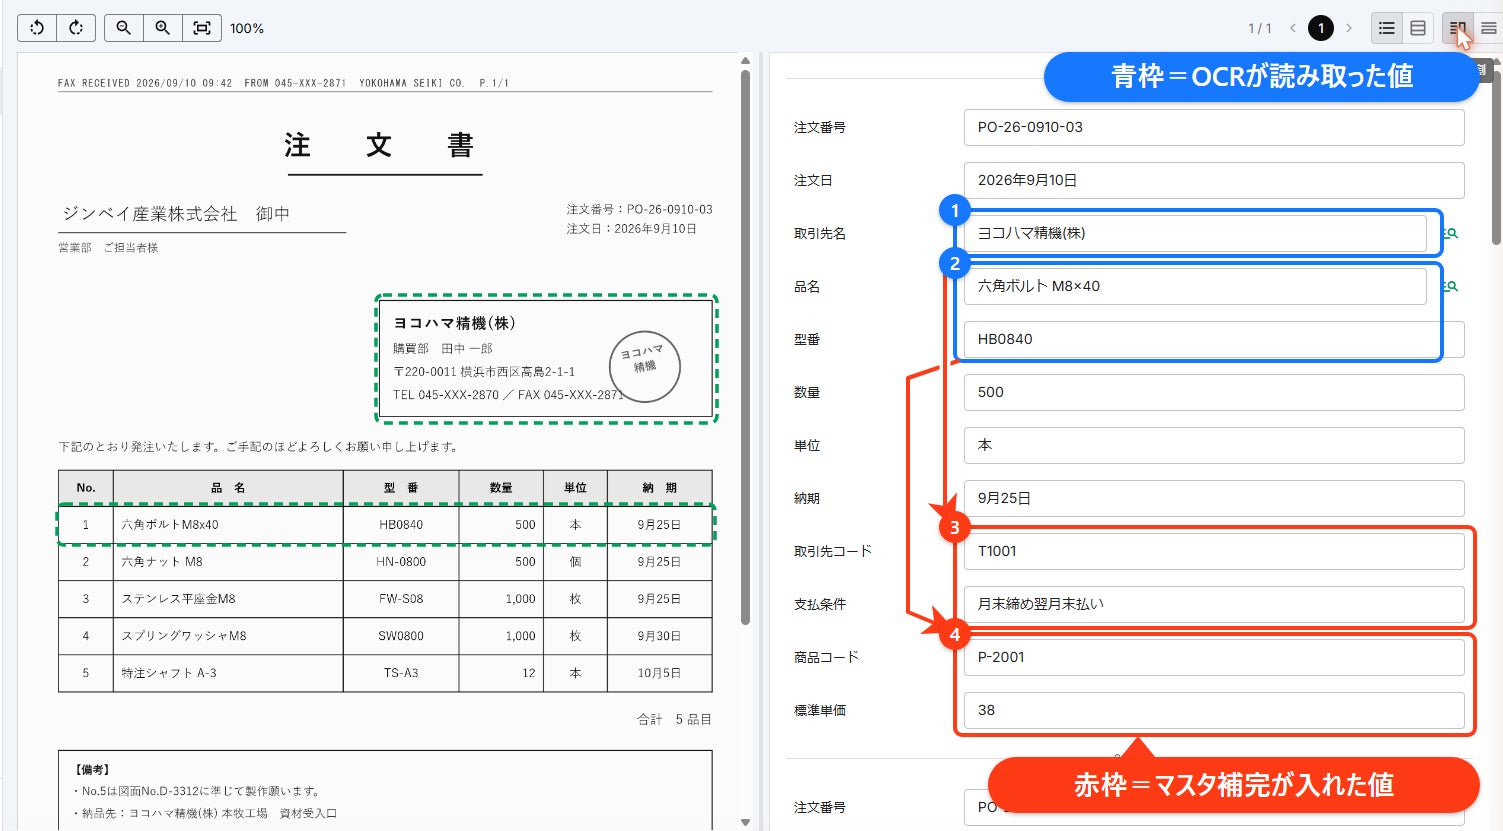Select page 1 in the pager

(1321, 28)
